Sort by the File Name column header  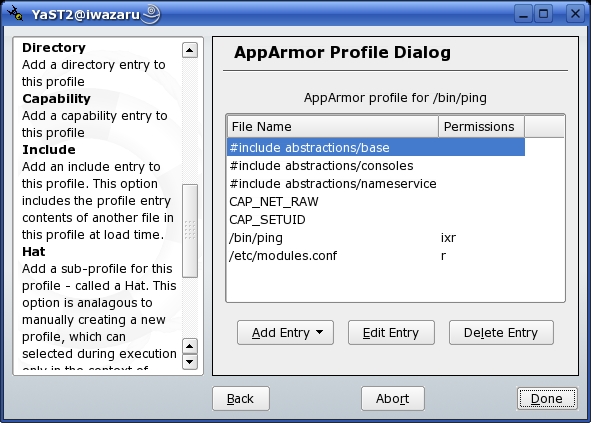click(333, 127)
